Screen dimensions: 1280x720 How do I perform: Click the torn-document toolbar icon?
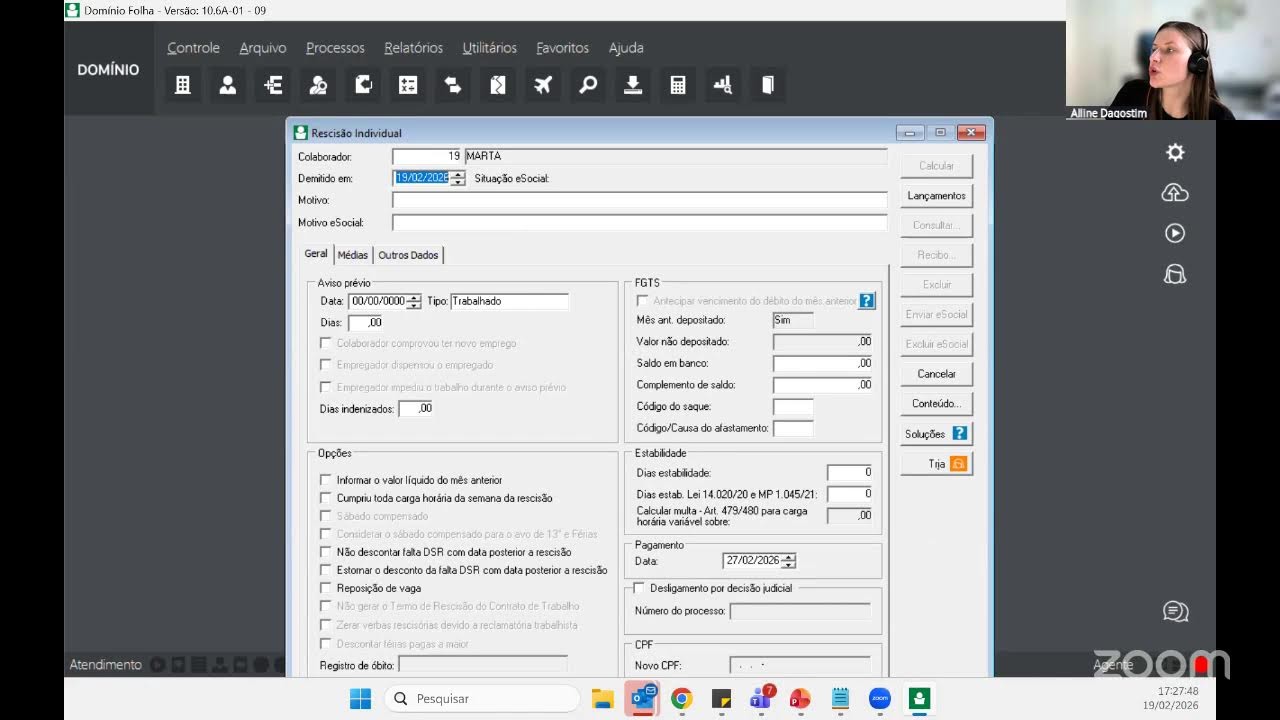point(498,85)
